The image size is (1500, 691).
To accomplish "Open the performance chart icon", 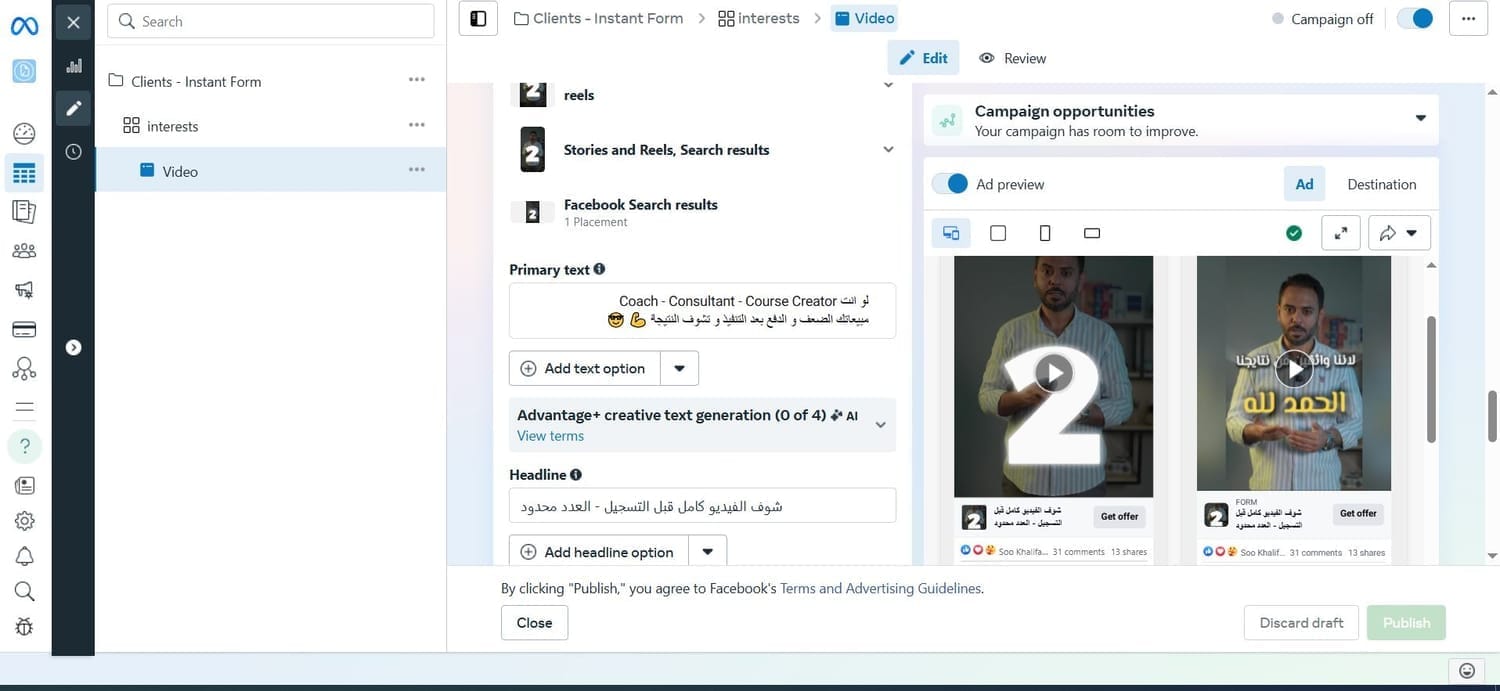I will pos(73,66).
